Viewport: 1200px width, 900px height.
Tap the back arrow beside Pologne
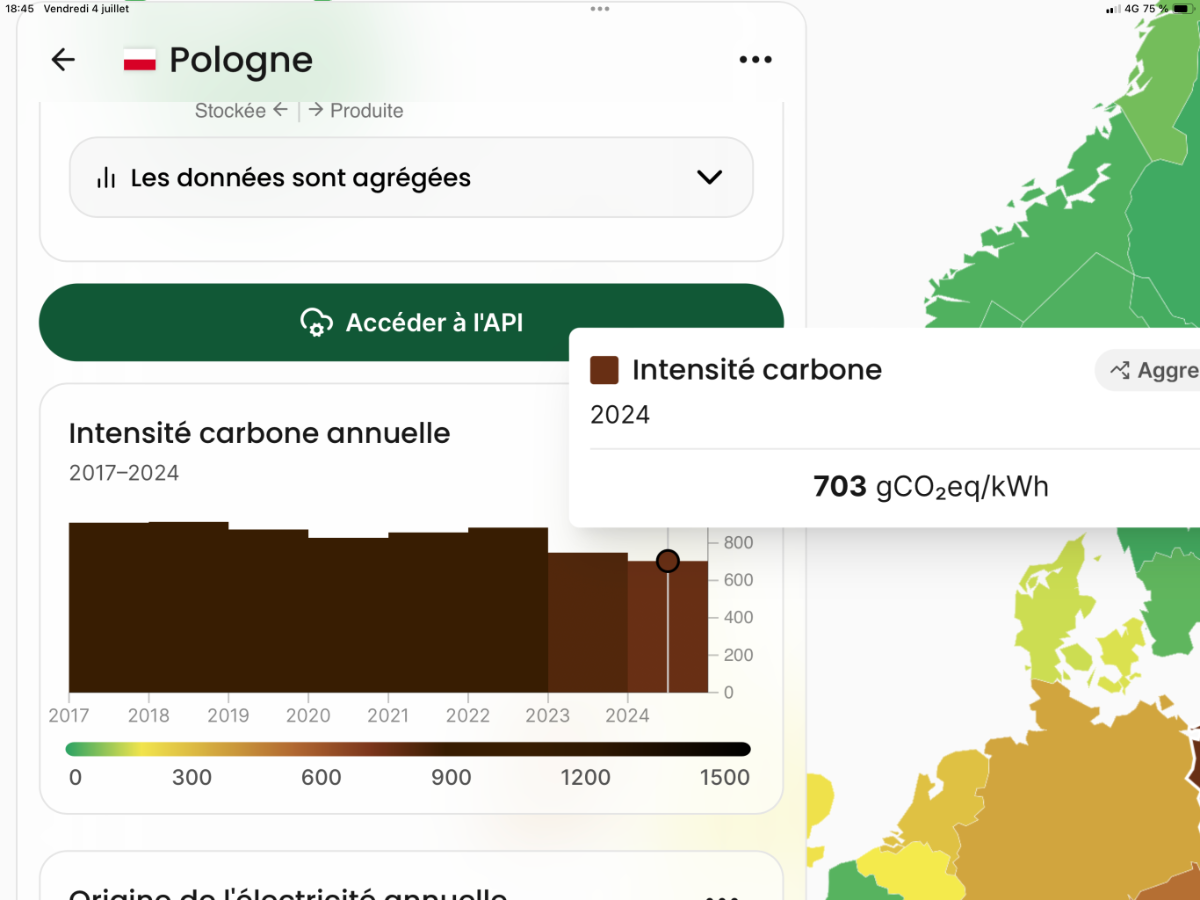63,60
